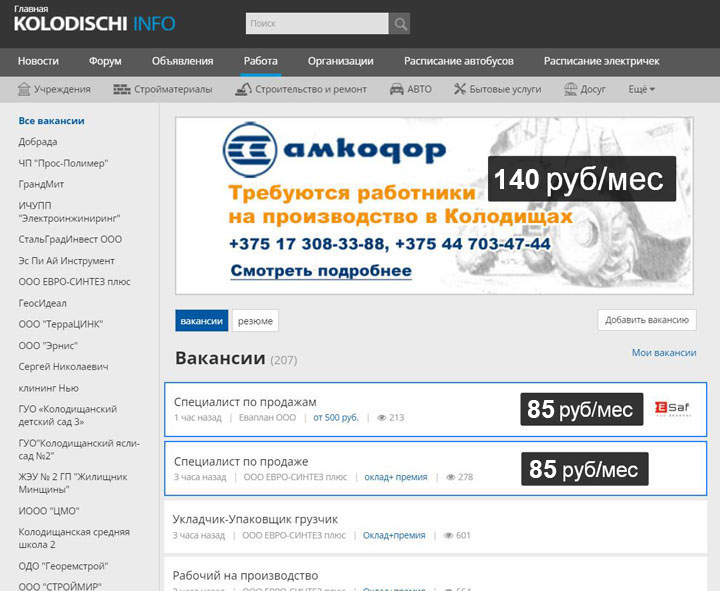This screenshot has height=591, width=720.
Task: Click the Amkodor logo in banner
Action: pos(334,150)
